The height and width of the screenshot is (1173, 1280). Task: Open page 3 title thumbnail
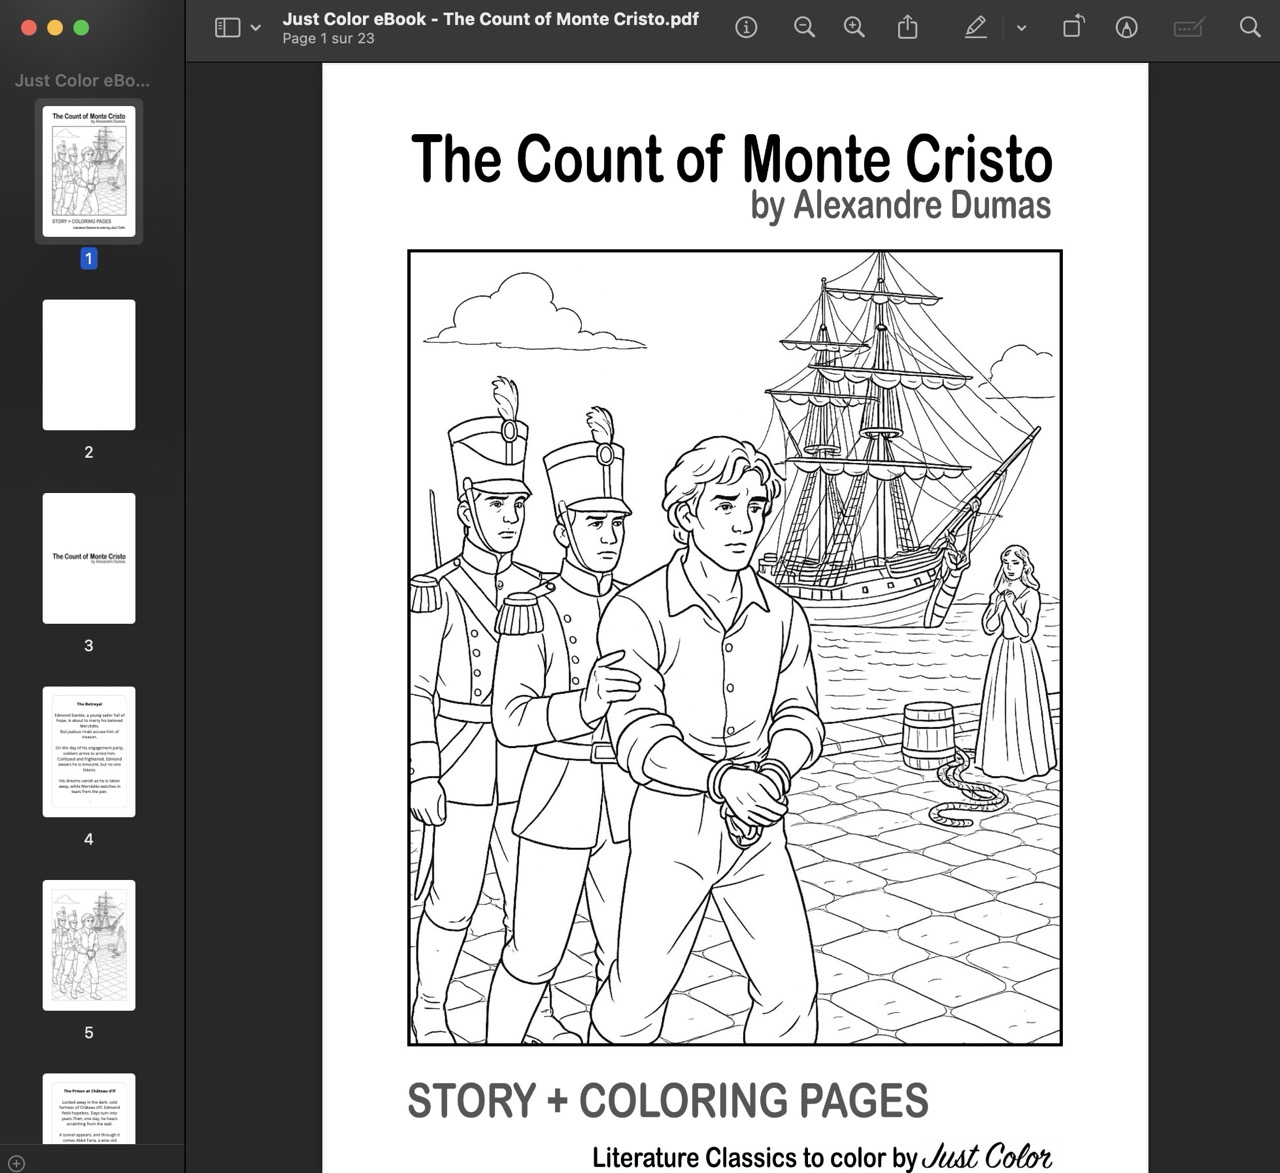pyautogui.click(x=89, y=558)
